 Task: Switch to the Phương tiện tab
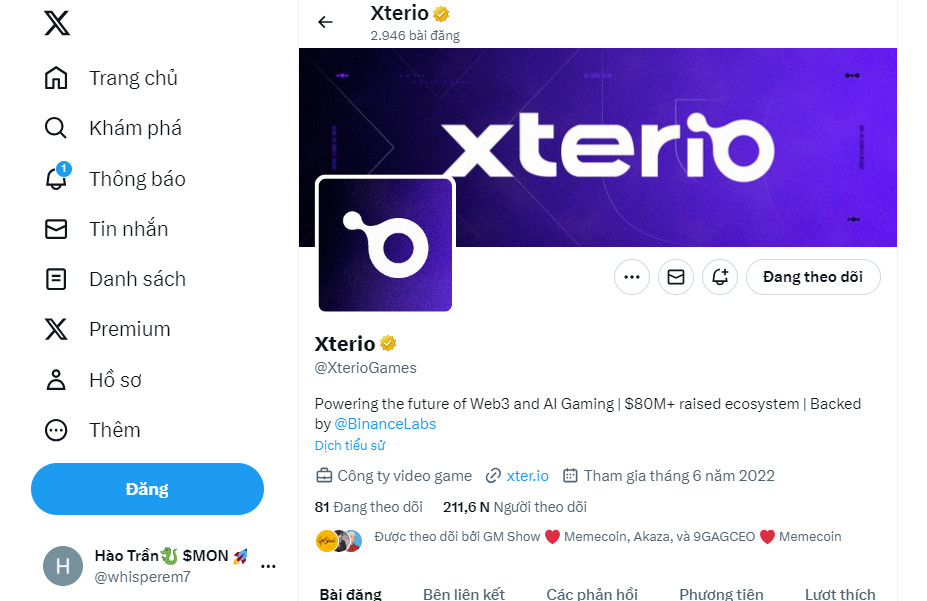click(721, 594)
